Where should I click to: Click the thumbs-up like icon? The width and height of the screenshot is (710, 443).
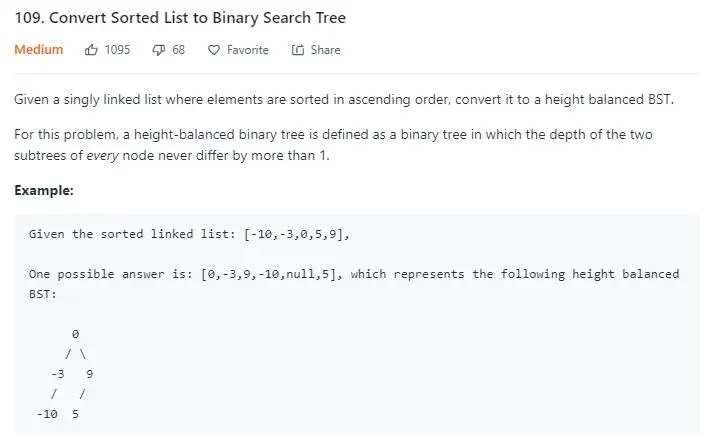point(91,50)
